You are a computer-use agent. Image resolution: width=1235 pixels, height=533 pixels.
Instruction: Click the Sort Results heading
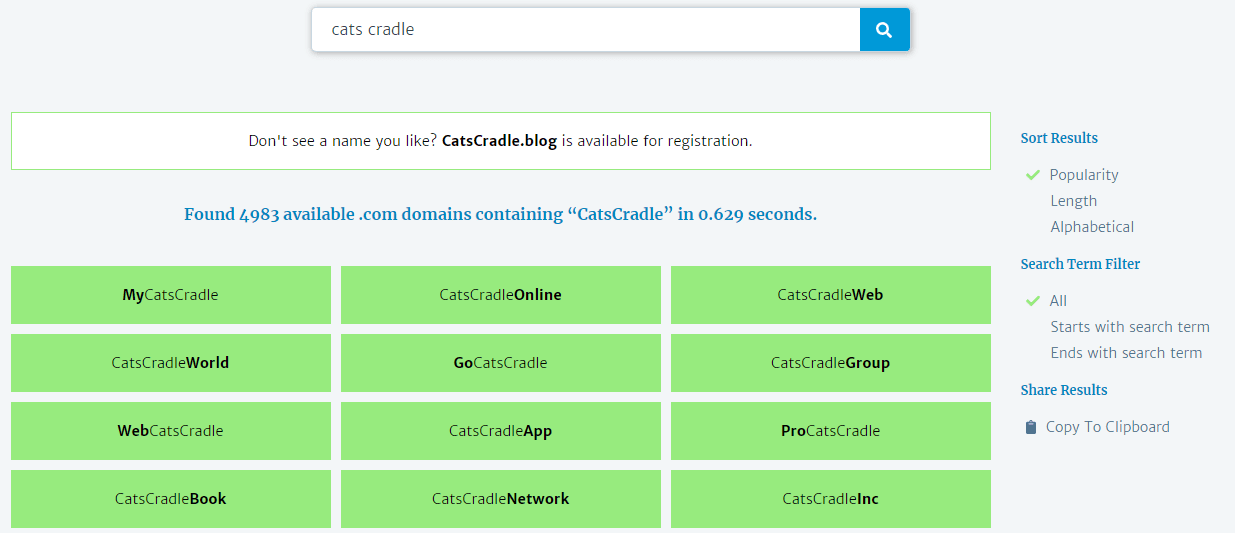(x=1059, y=138)
